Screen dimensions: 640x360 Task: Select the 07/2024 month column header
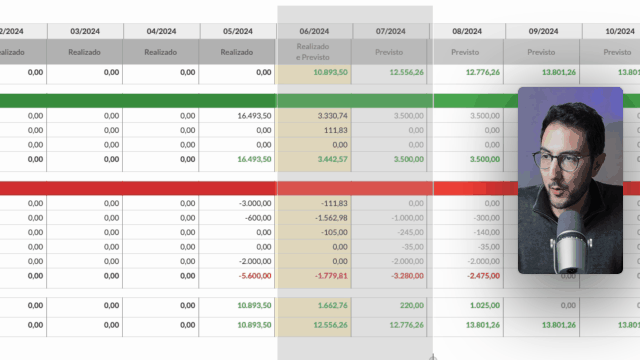click(391, 31)
